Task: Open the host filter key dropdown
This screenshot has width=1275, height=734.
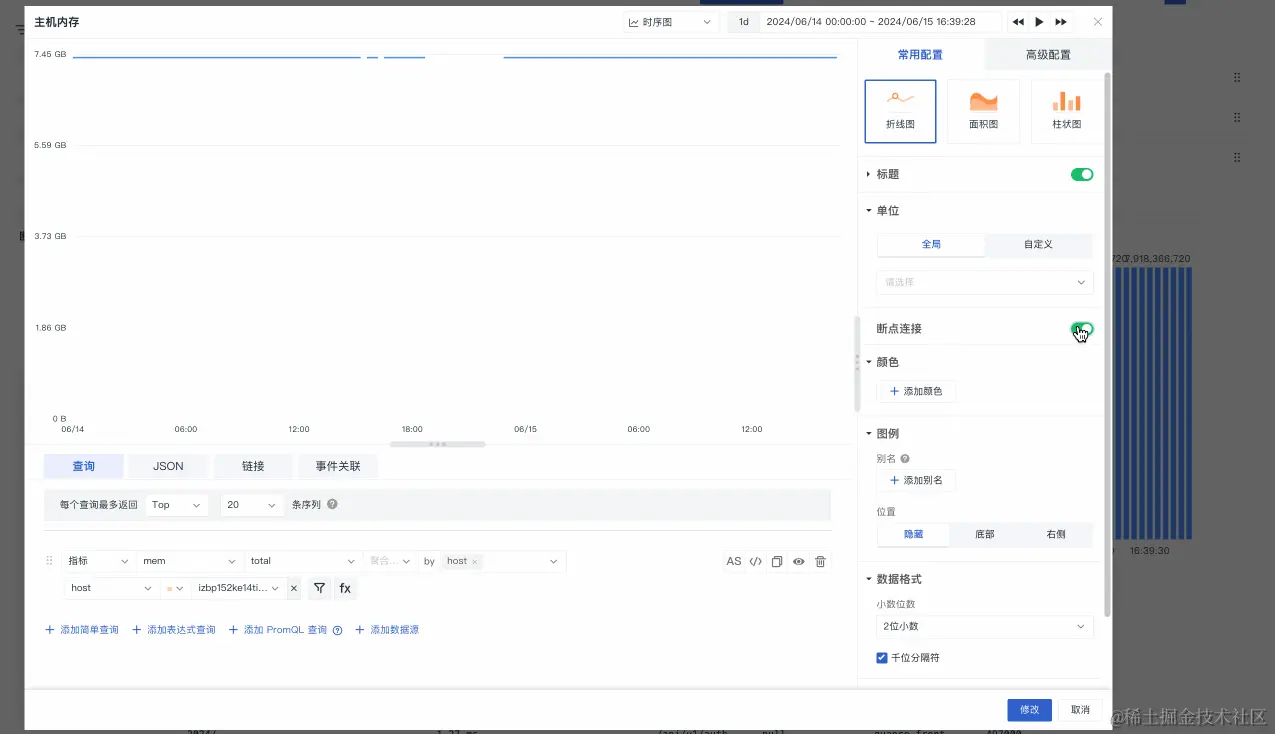Action: (x=111, y=588)
